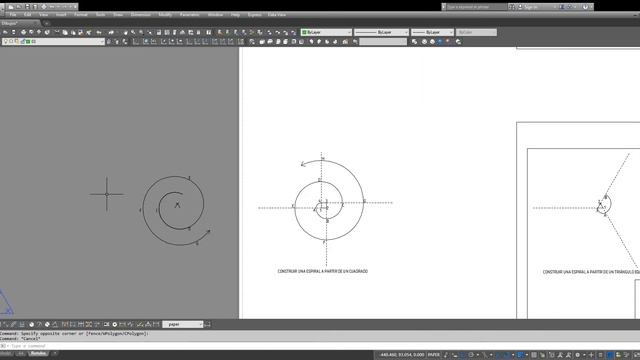Open the ByColor plot style dropdown

(476, 32)
